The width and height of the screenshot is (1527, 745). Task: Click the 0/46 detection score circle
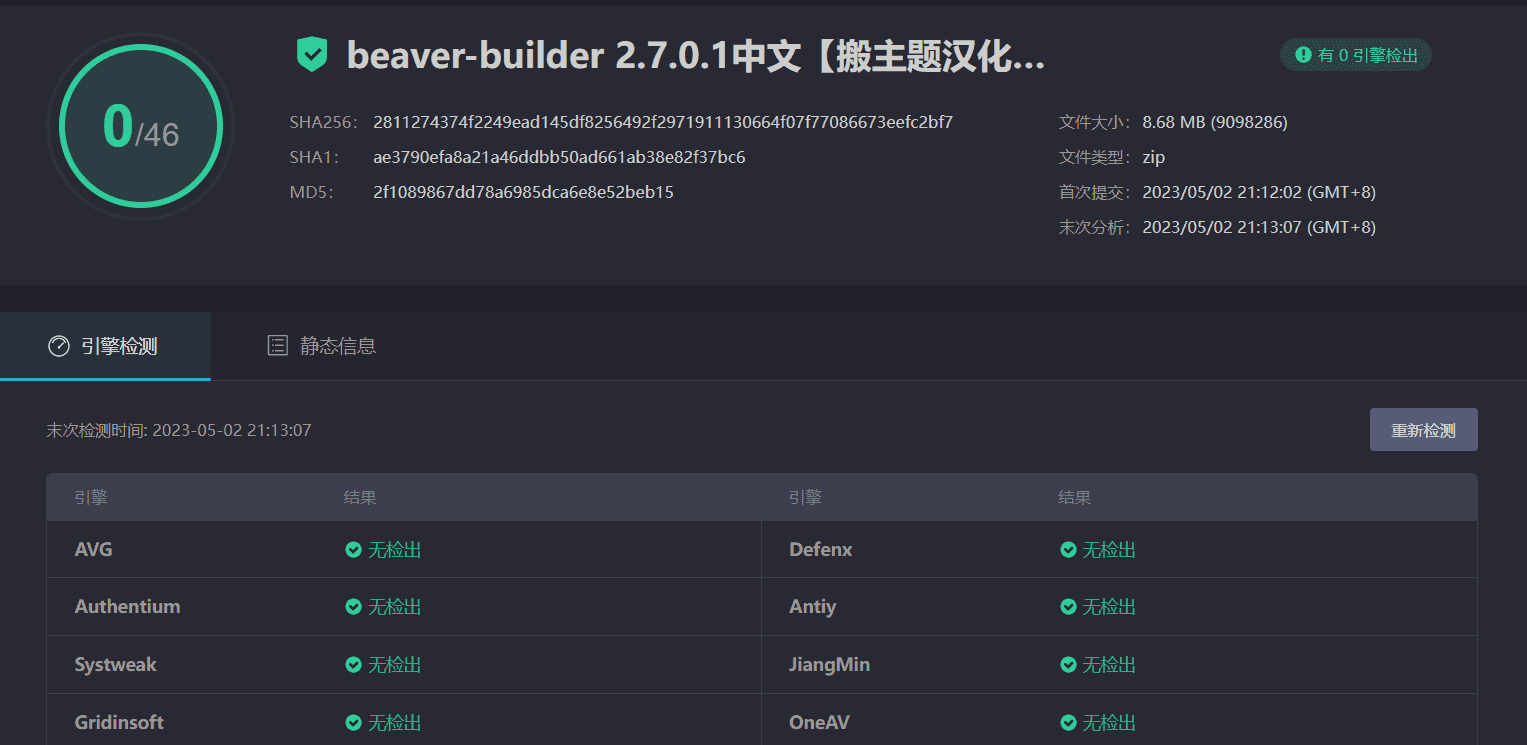pos(140,125)
